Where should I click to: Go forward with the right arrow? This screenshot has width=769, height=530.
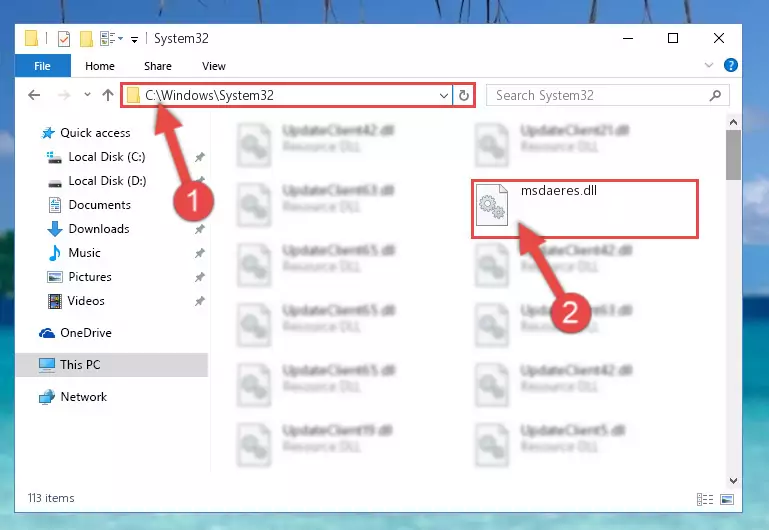[64, 95]
